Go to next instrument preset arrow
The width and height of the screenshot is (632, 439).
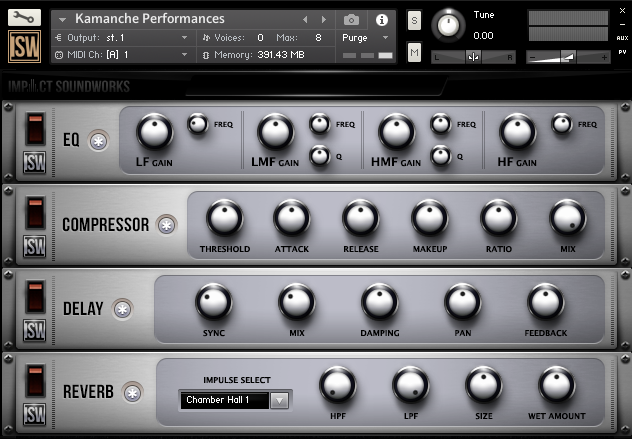click(324, 19)
